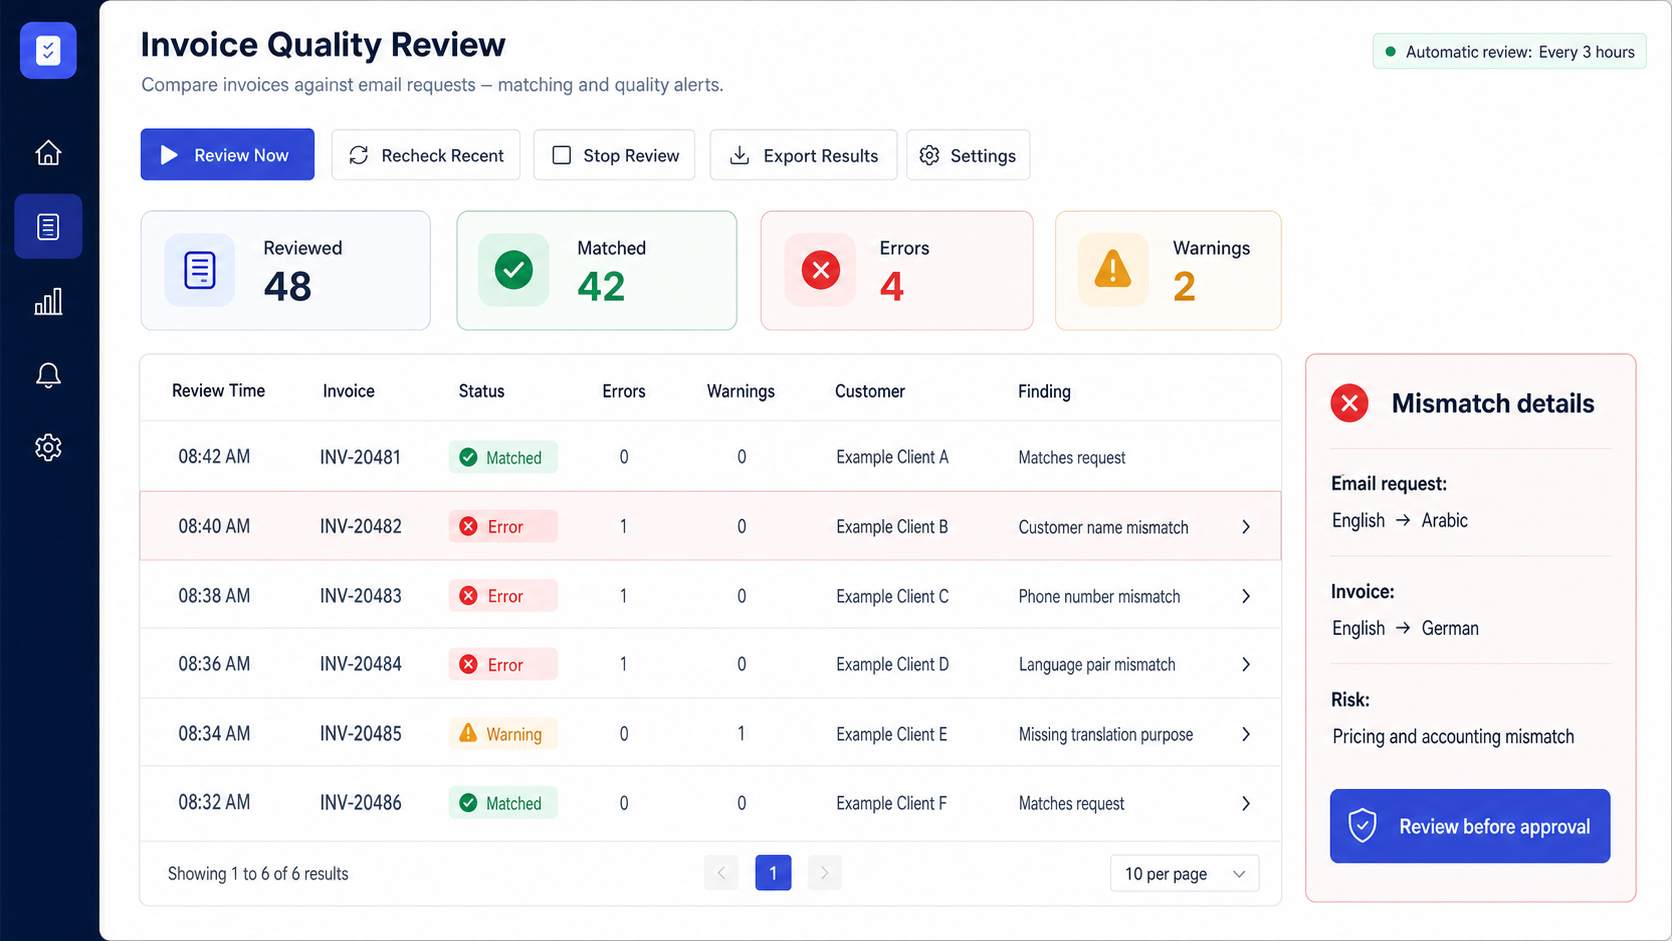Open the Home sidebar icon
1672x941 pixels.
pos(48,153)
